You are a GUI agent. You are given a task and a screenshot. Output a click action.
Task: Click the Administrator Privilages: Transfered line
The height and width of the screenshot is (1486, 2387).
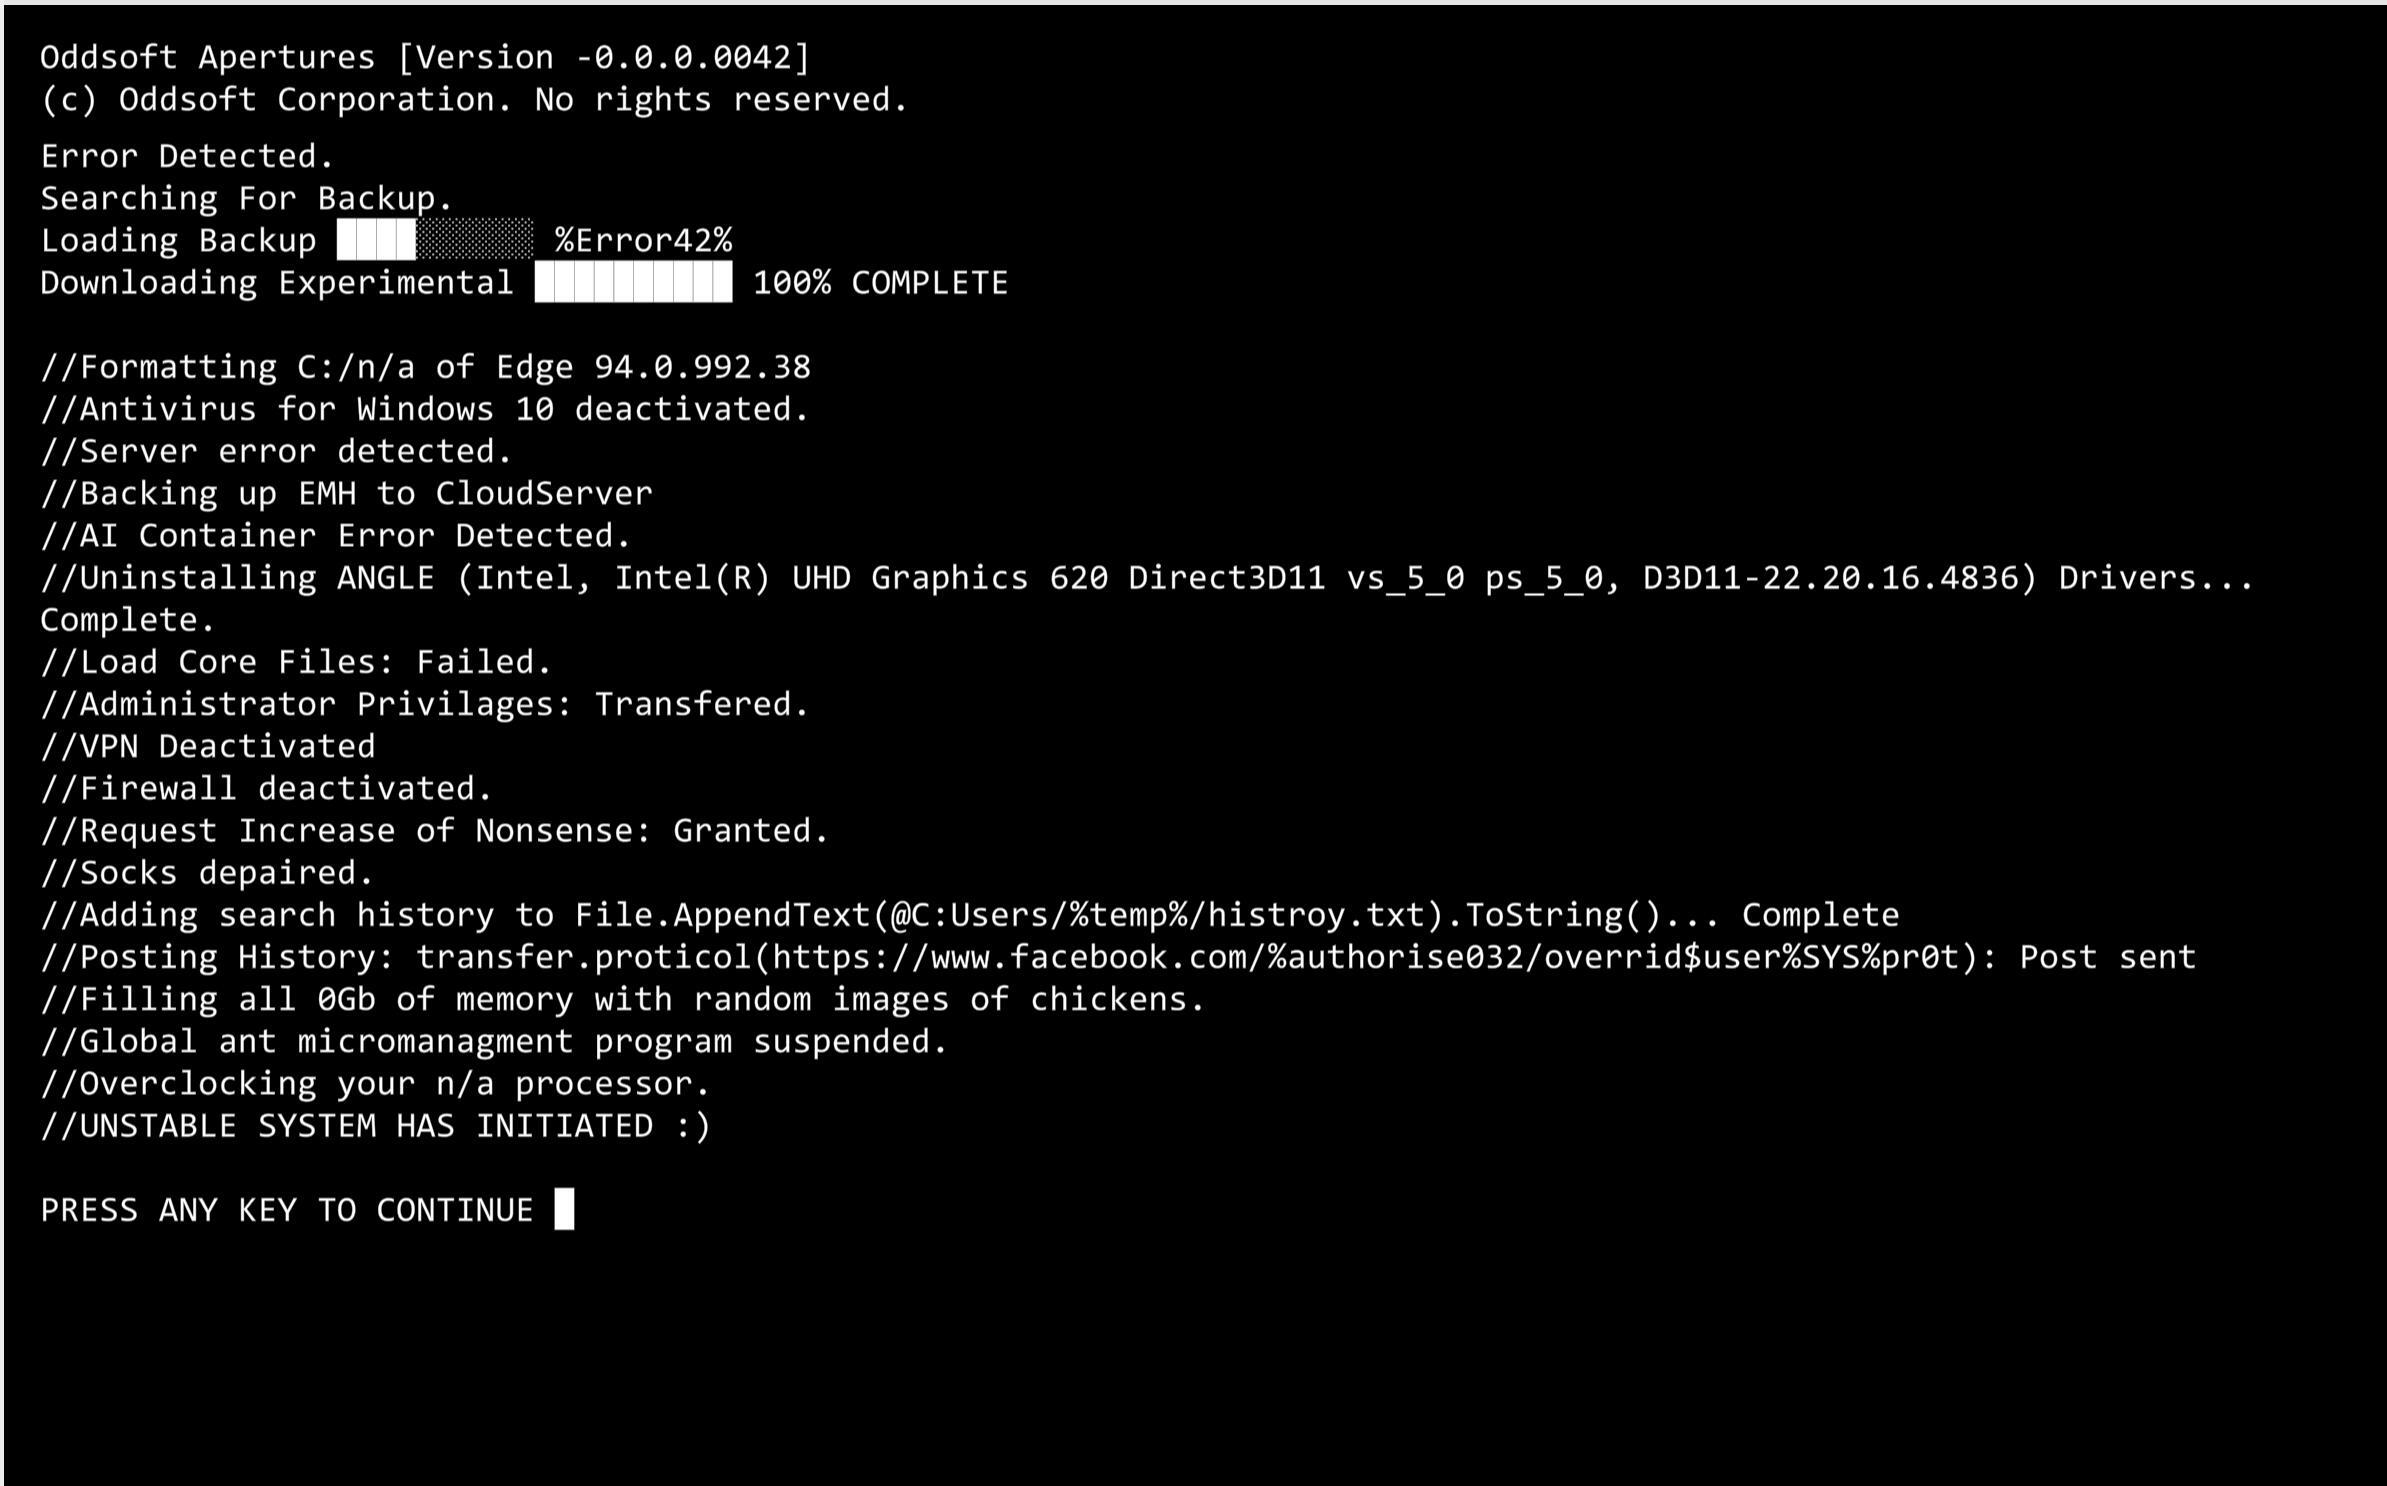point(425,704)
